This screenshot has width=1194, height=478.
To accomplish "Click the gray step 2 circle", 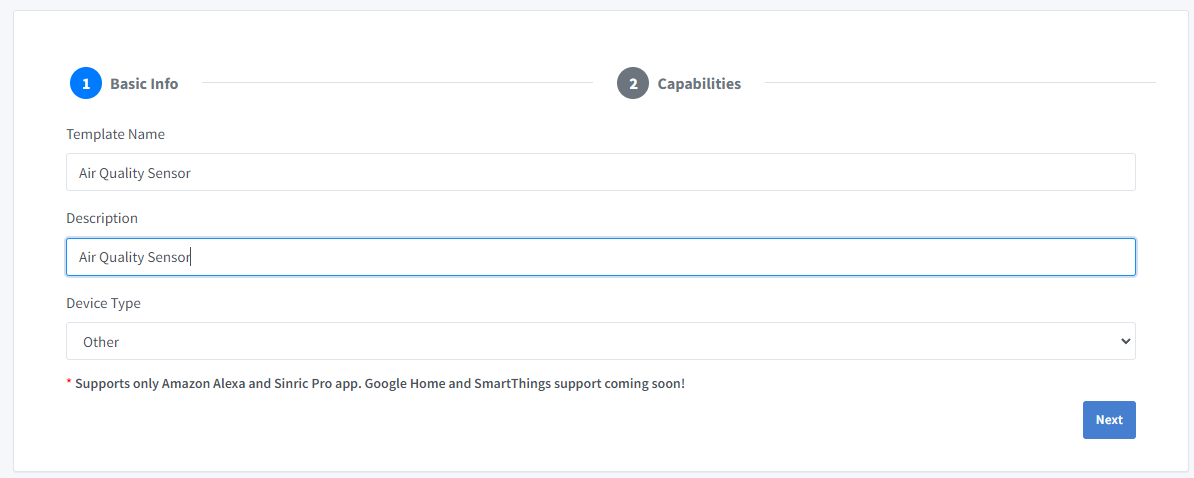I will (633, 84).
